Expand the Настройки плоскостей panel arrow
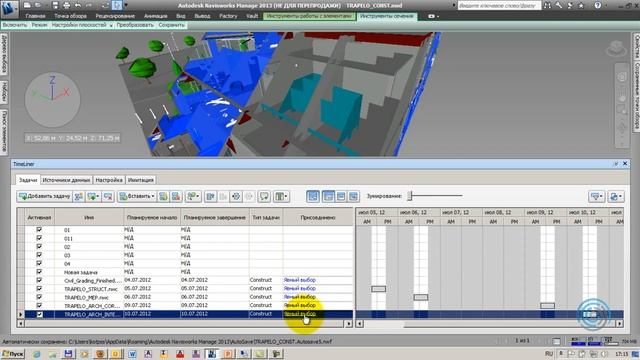The height and width of the screenshot is (360, 640). pos(111,25)
